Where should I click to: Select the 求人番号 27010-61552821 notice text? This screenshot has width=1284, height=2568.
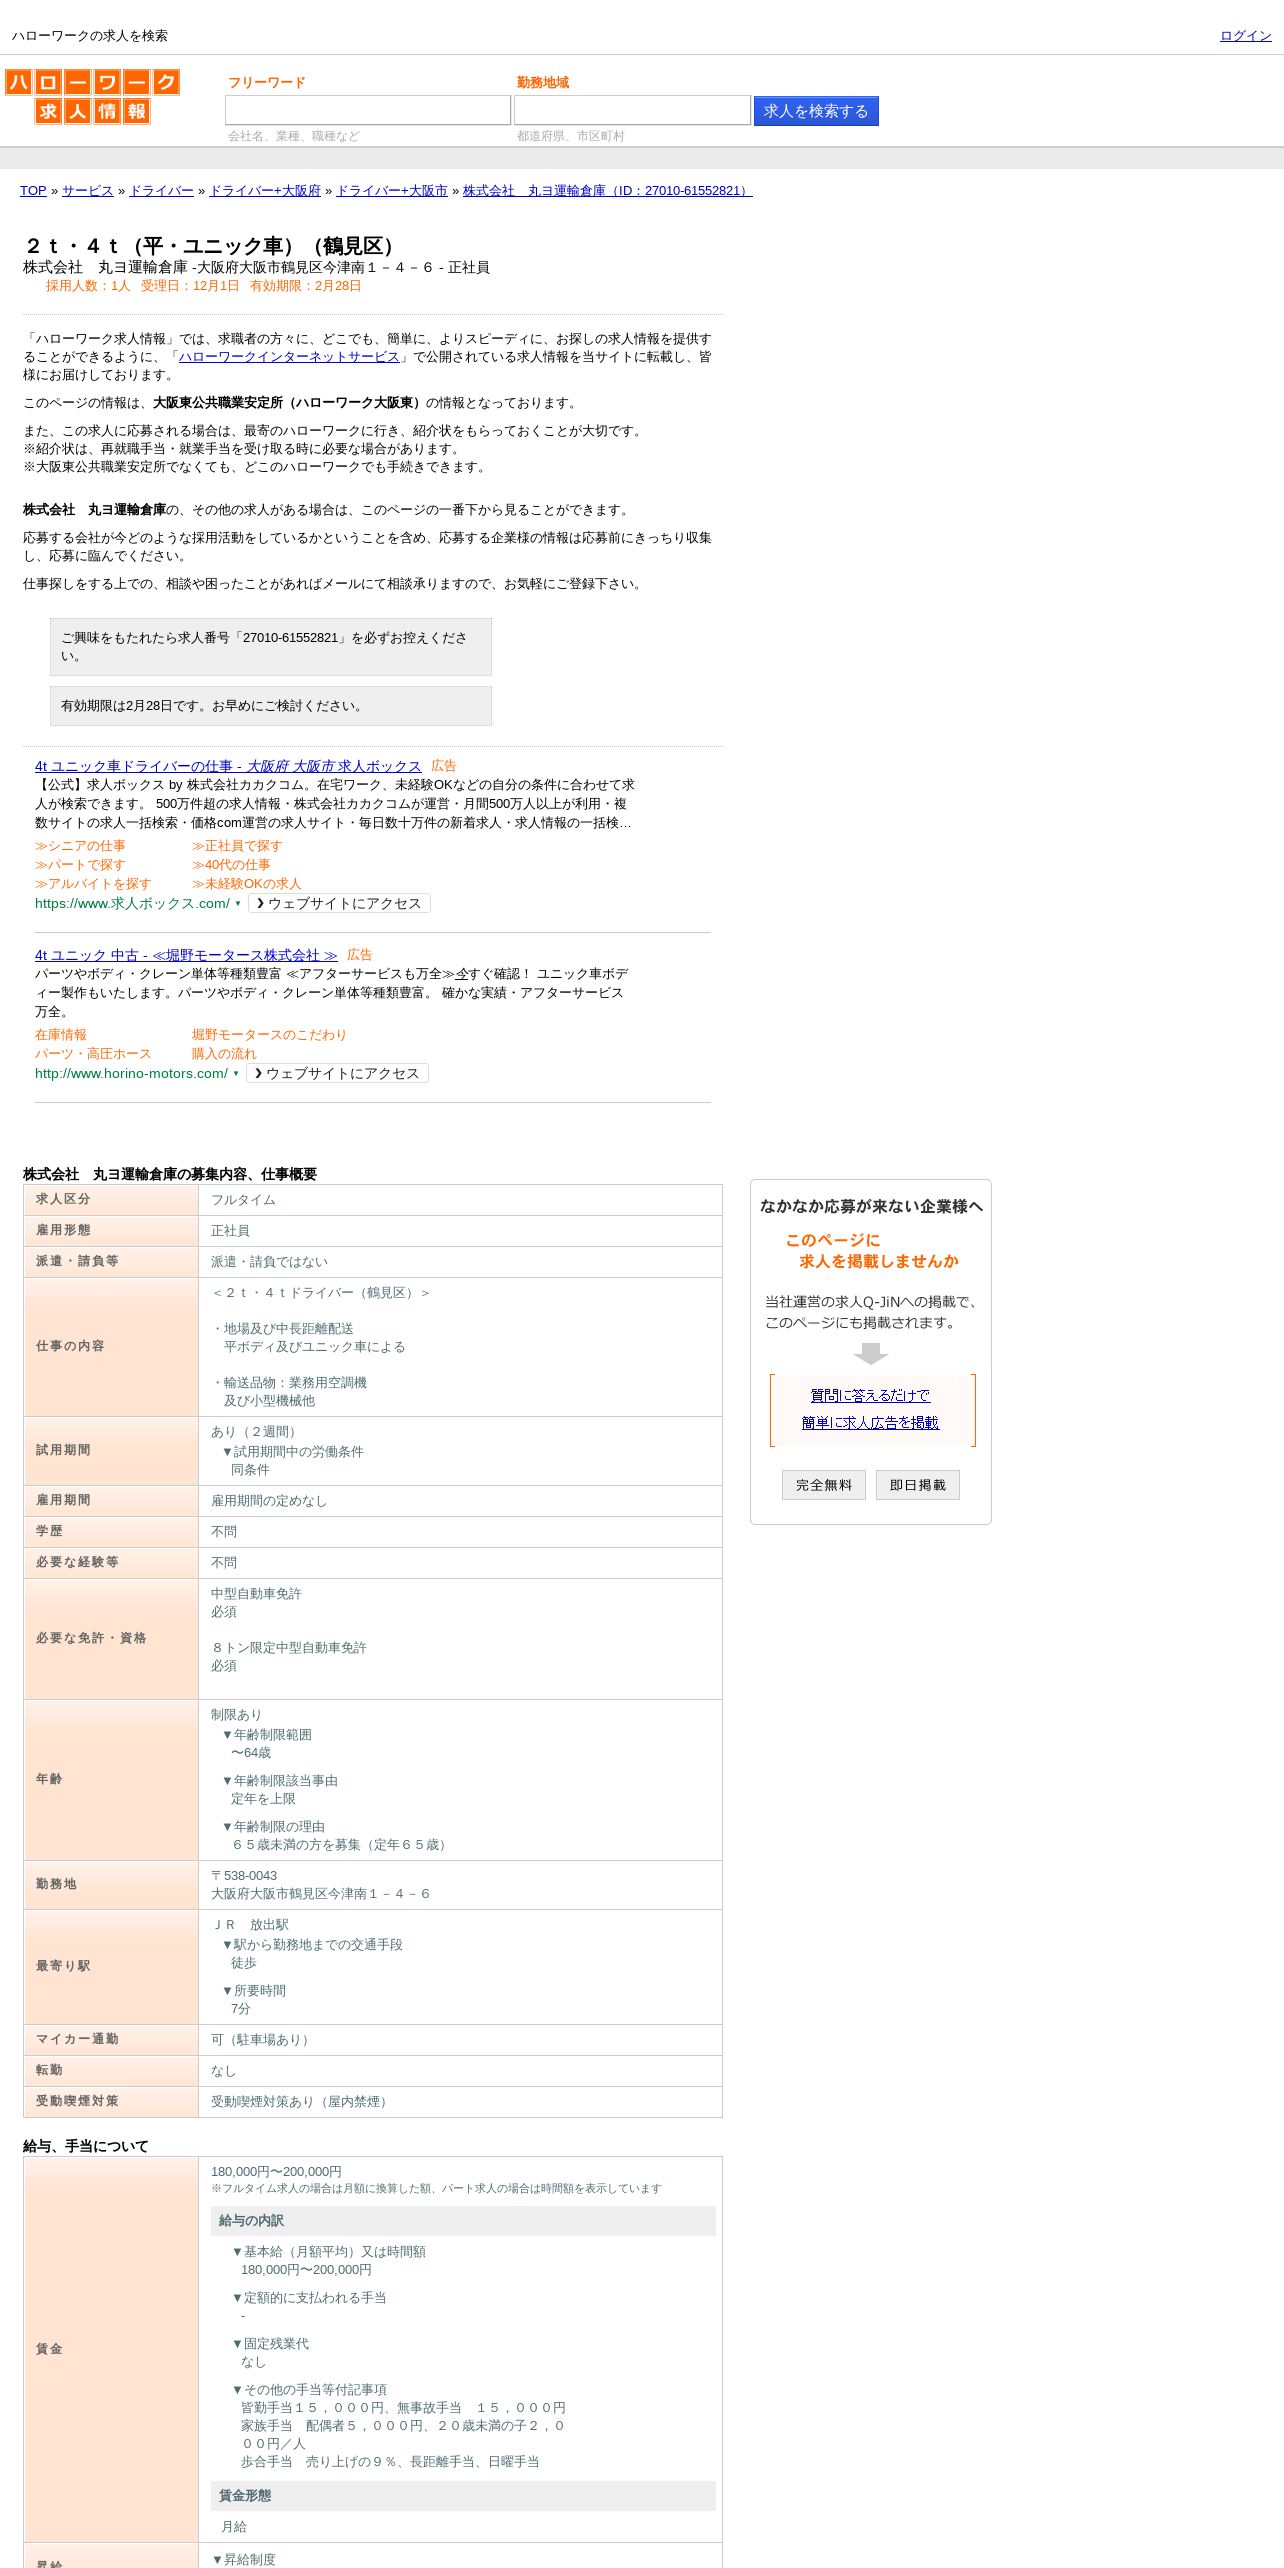[271, 647]
